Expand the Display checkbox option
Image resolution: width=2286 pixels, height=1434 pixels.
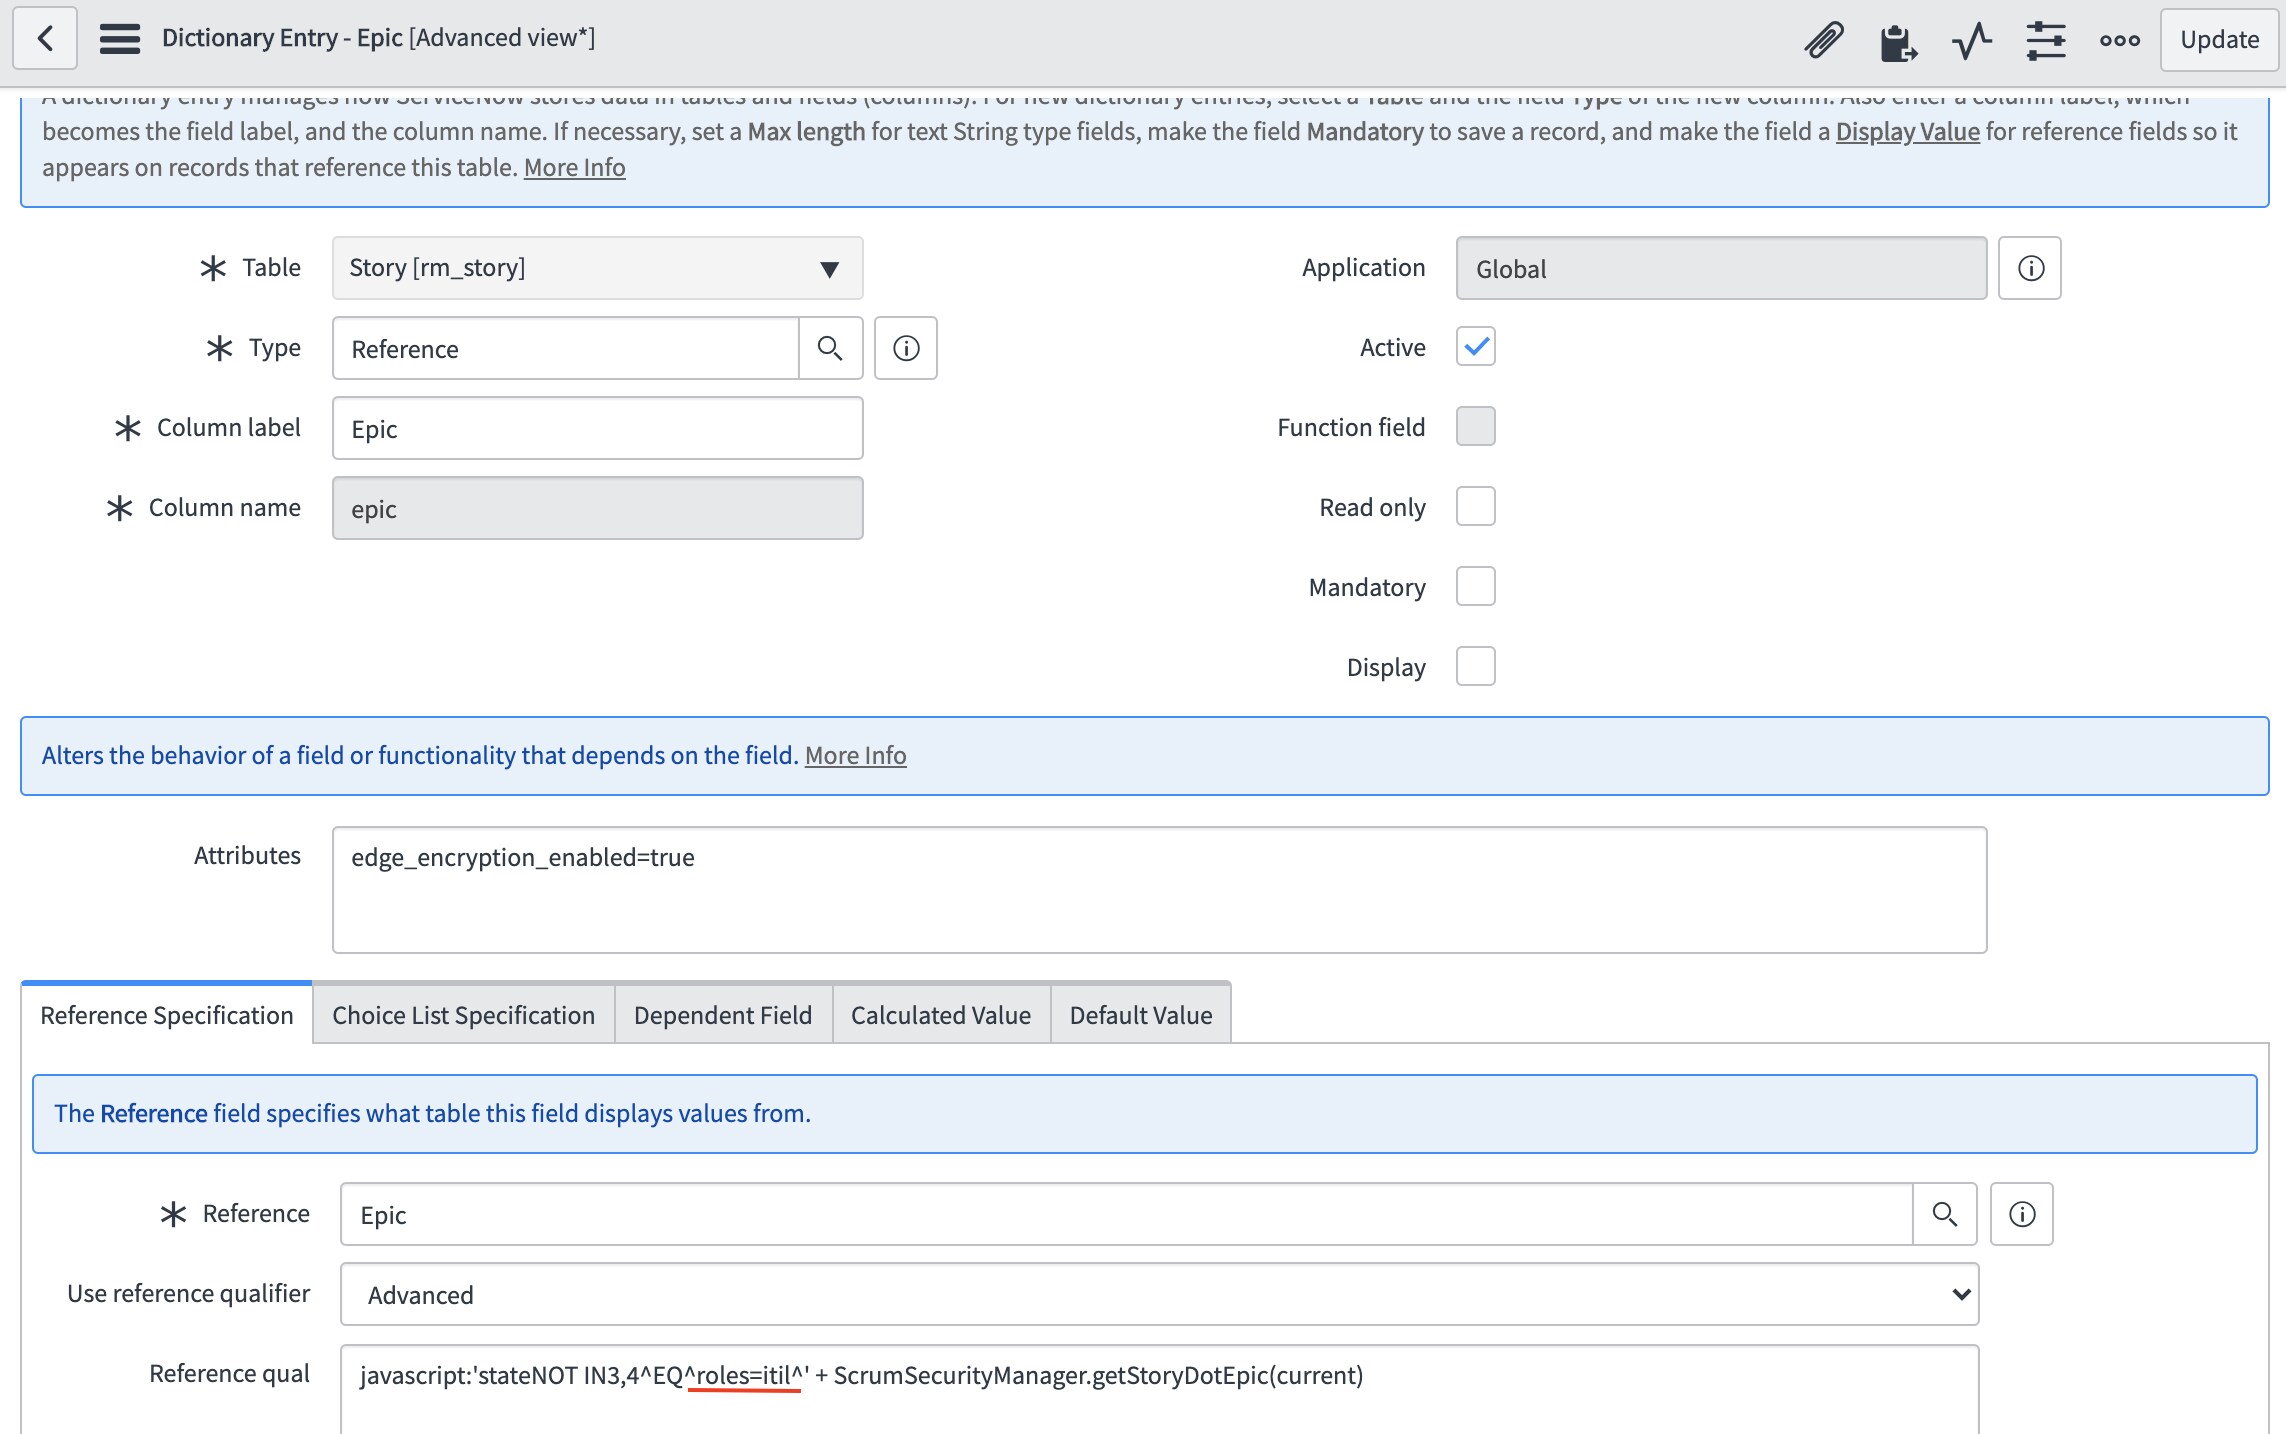click(x=1475, y=666)
